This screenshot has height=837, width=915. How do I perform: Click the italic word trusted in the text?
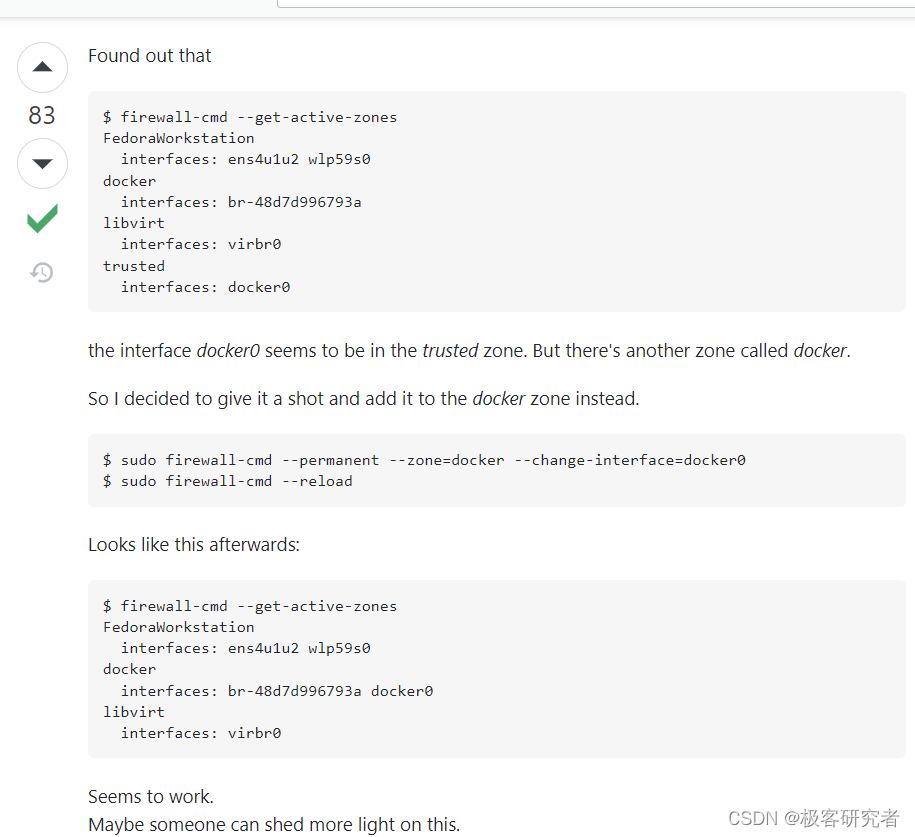click(449, 350)
